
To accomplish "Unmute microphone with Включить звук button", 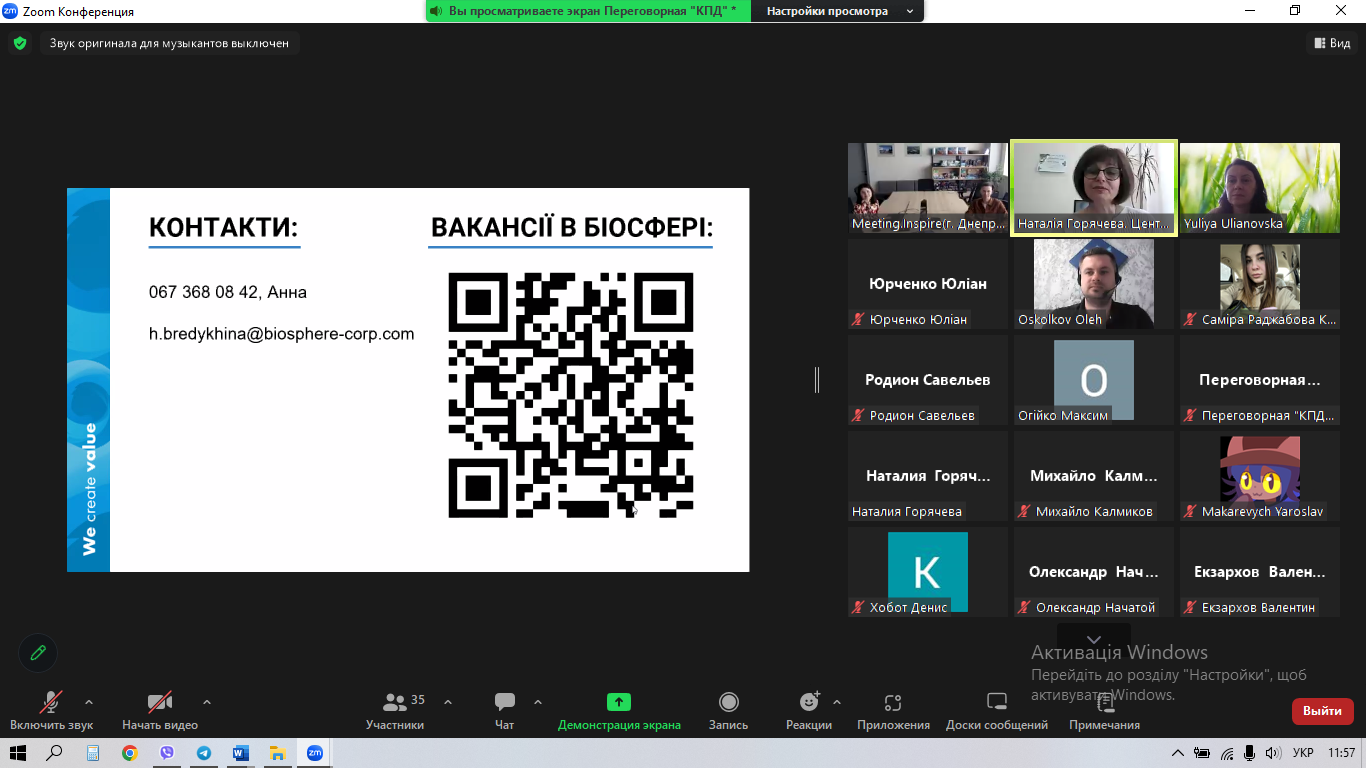I will [x=51, y=711].
